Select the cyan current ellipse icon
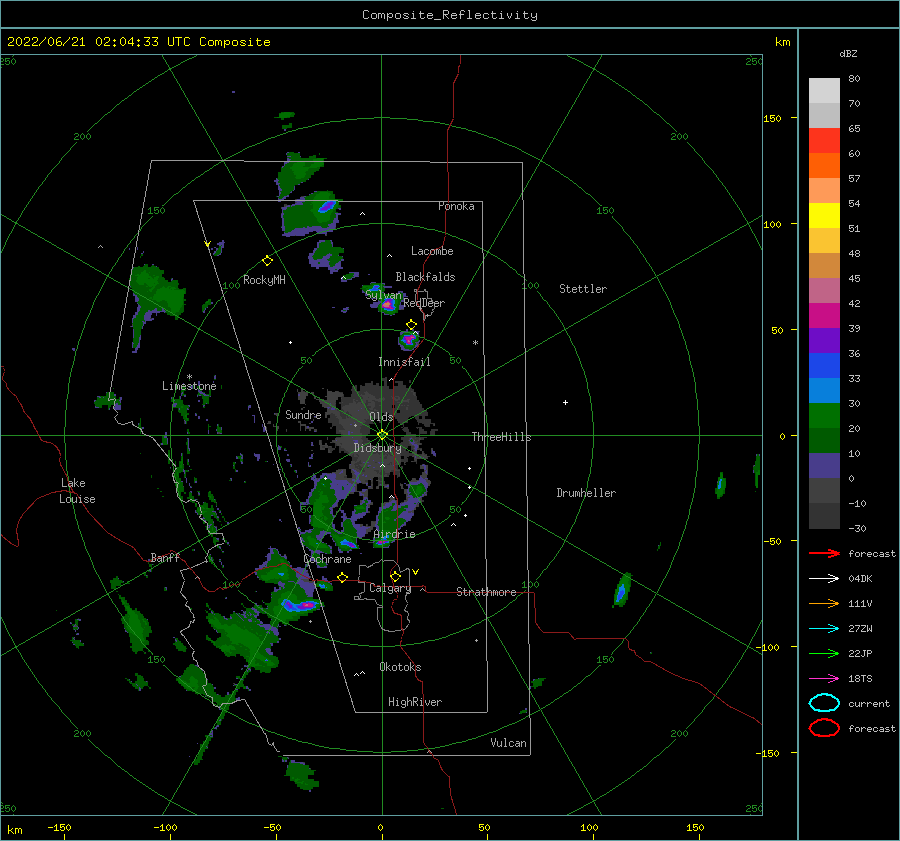900x841 pixels. tap(824, 703)
